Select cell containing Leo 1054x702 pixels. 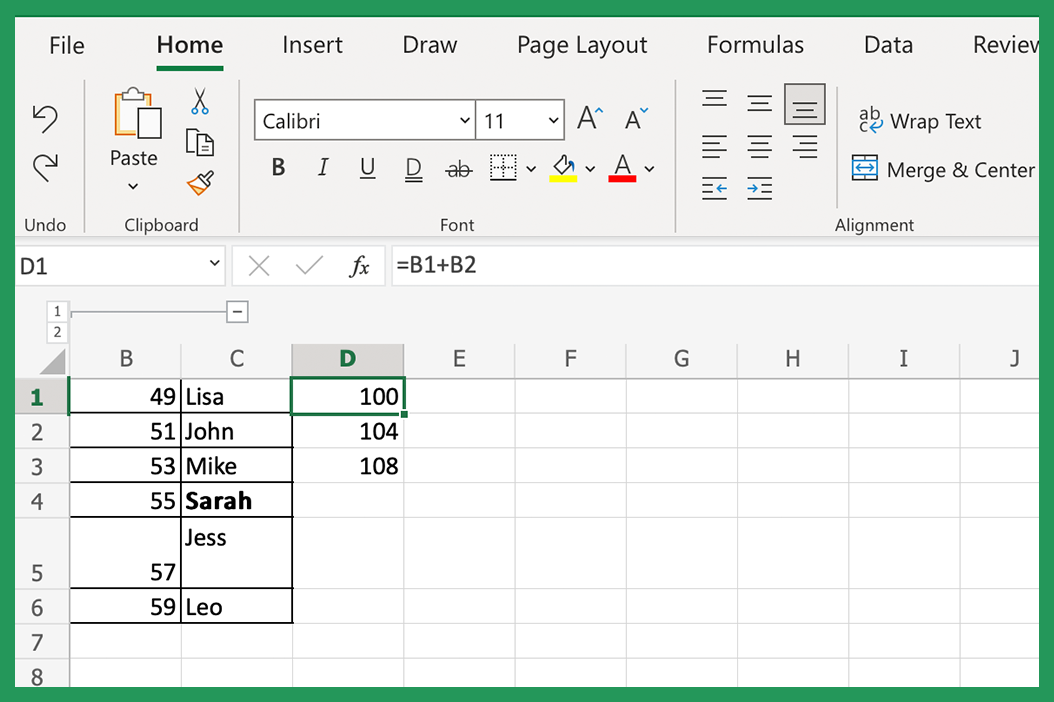pos(237,607)
